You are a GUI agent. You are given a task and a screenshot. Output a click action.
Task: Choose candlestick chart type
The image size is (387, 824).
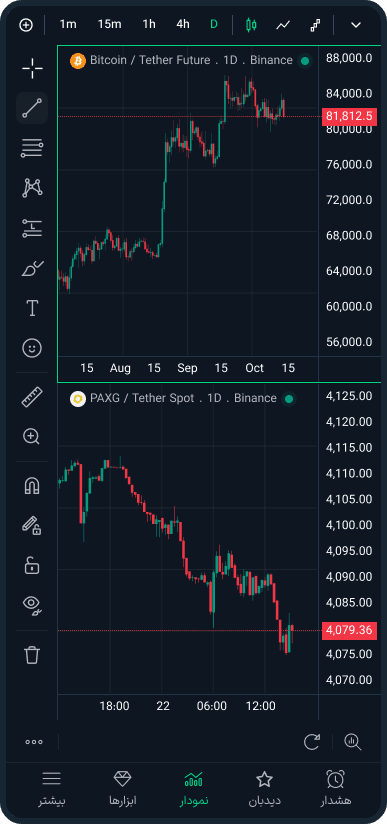tap(251, 25)
